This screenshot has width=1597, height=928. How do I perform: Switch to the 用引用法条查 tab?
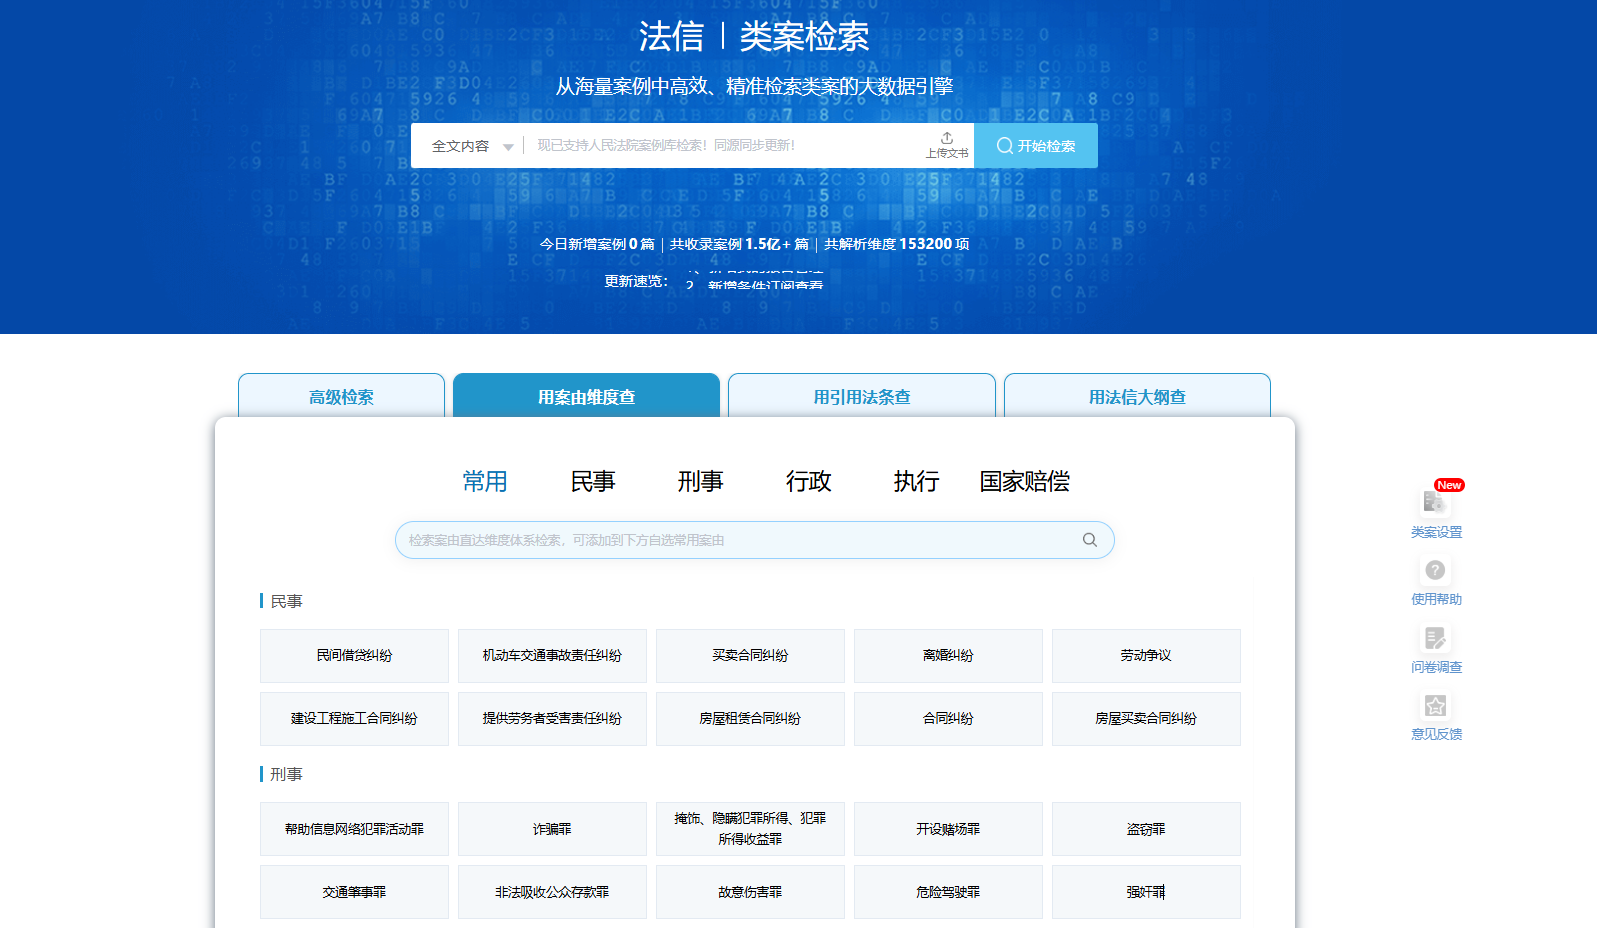pyautogui.click(x=862, y=396)
